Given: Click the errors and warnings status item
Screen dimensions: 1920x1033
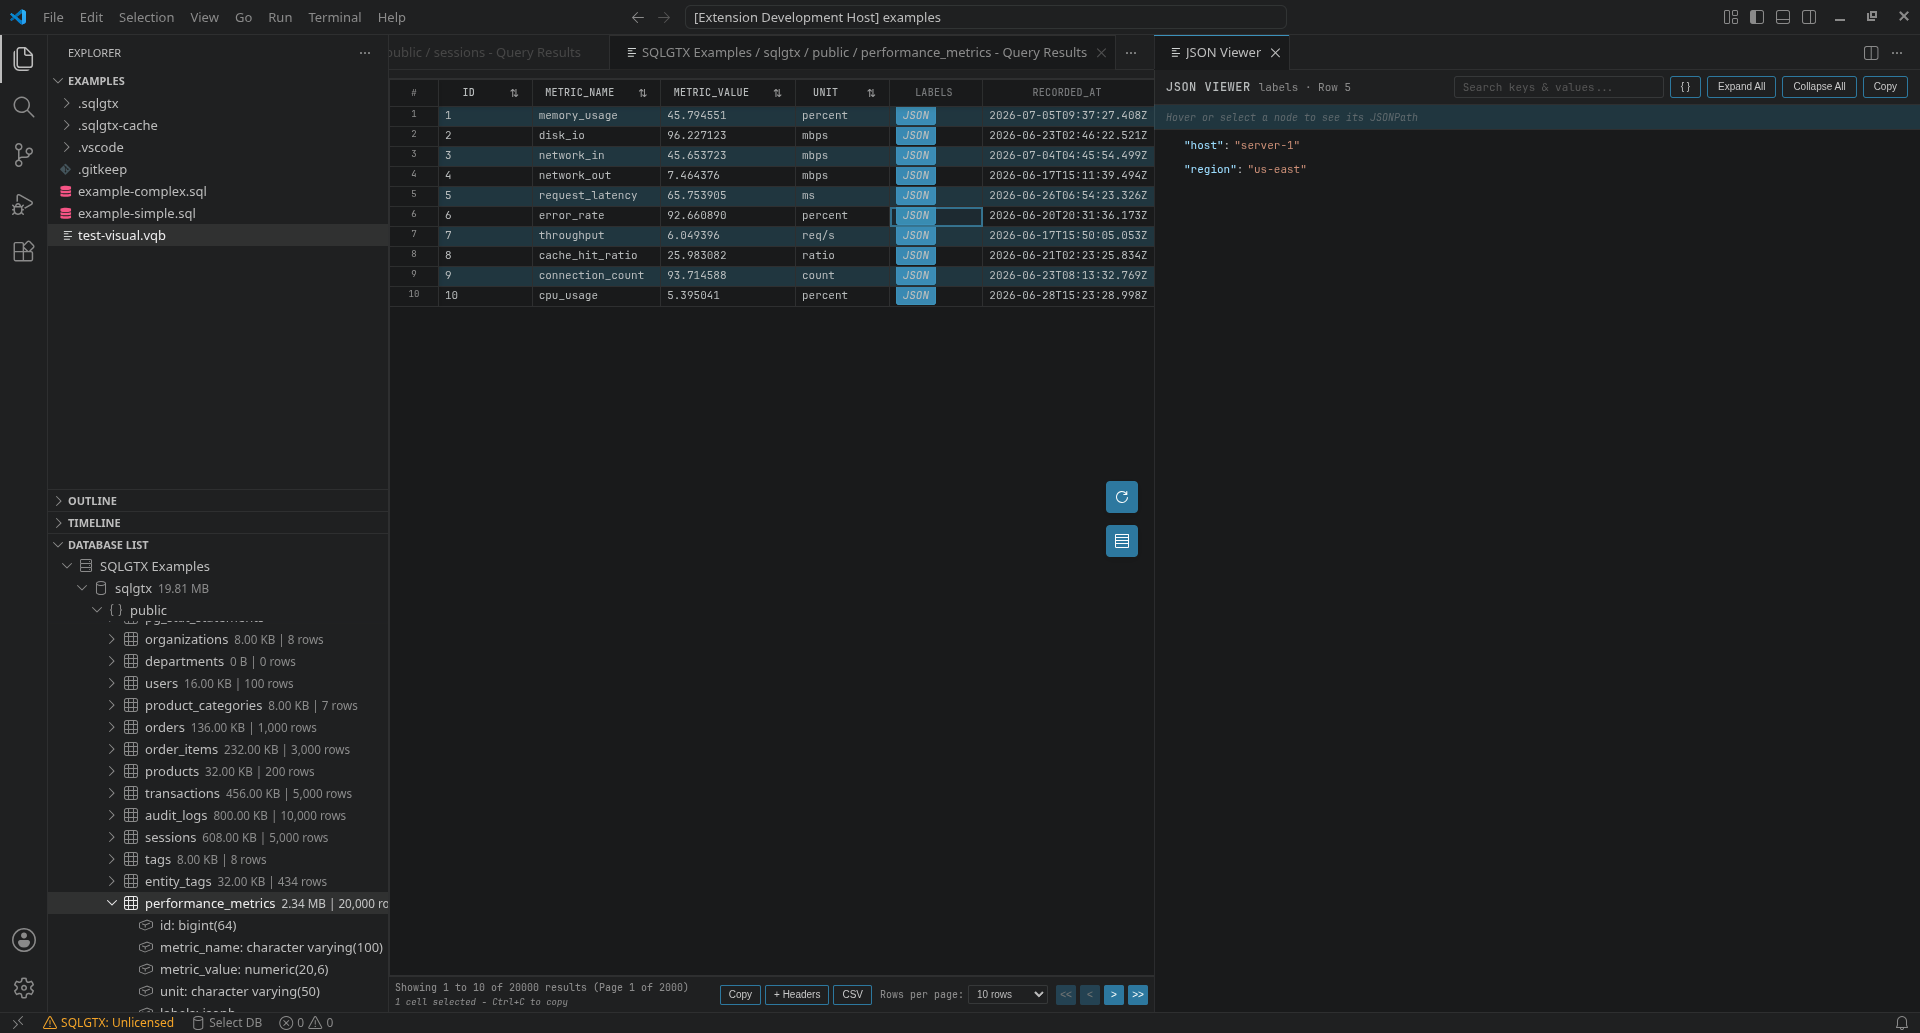Looking at the screenshot, I should point(306,1023).
